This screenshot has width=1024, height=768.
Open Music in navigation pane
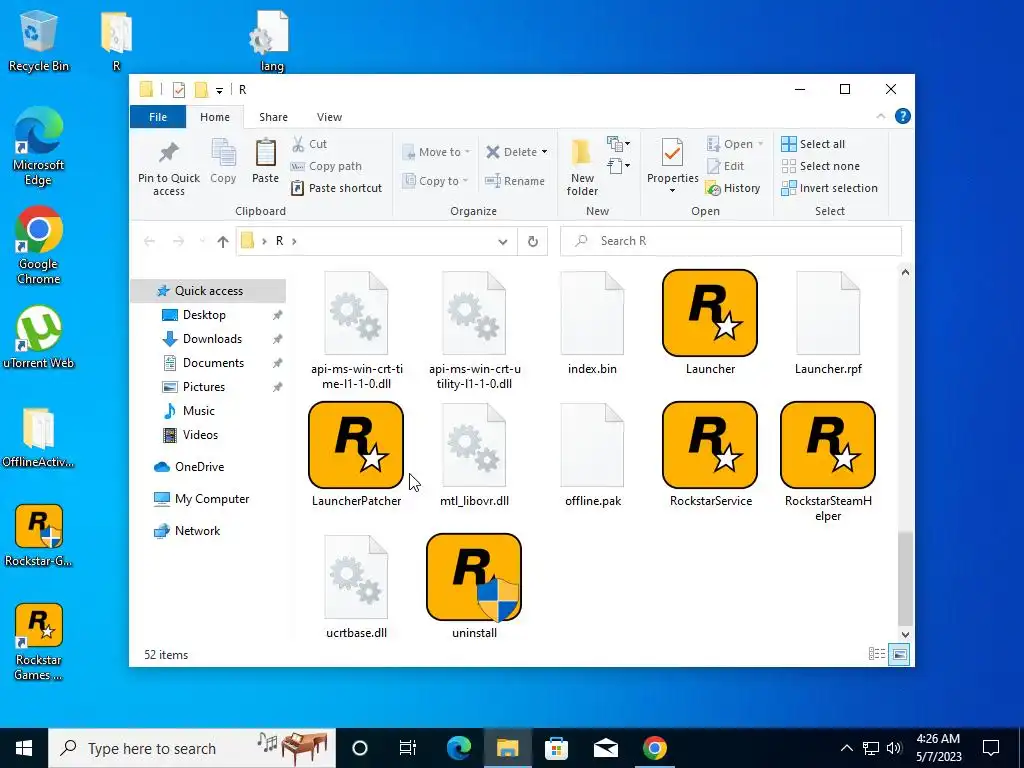click(198, 411)
